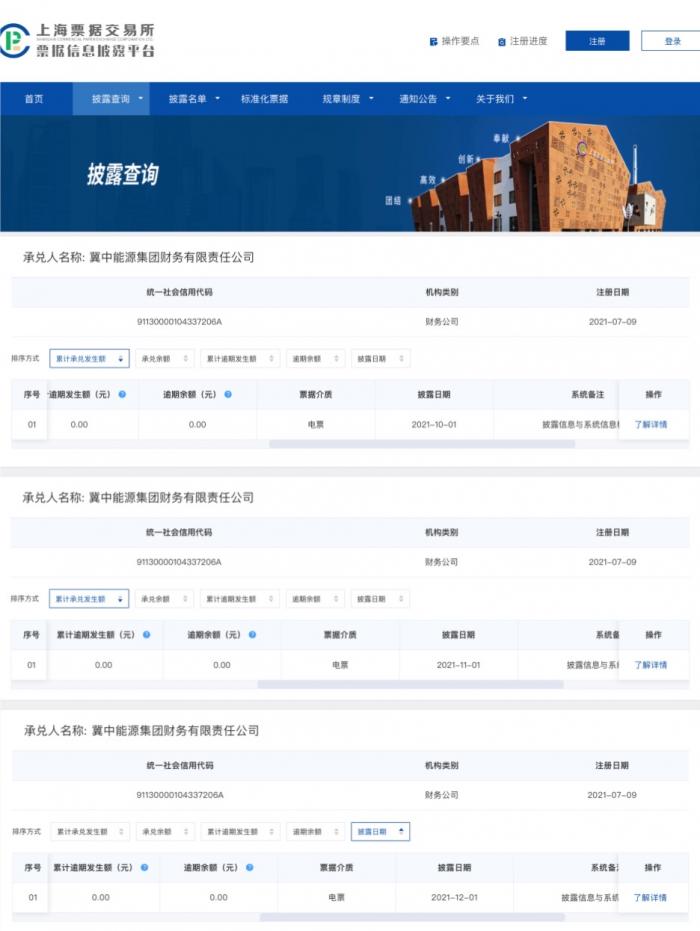The height and width of the screenshot is (931, 700).
Task: Expand the arrow beside 规章制度
Action: pyautogui.click(x=371, y=99)
